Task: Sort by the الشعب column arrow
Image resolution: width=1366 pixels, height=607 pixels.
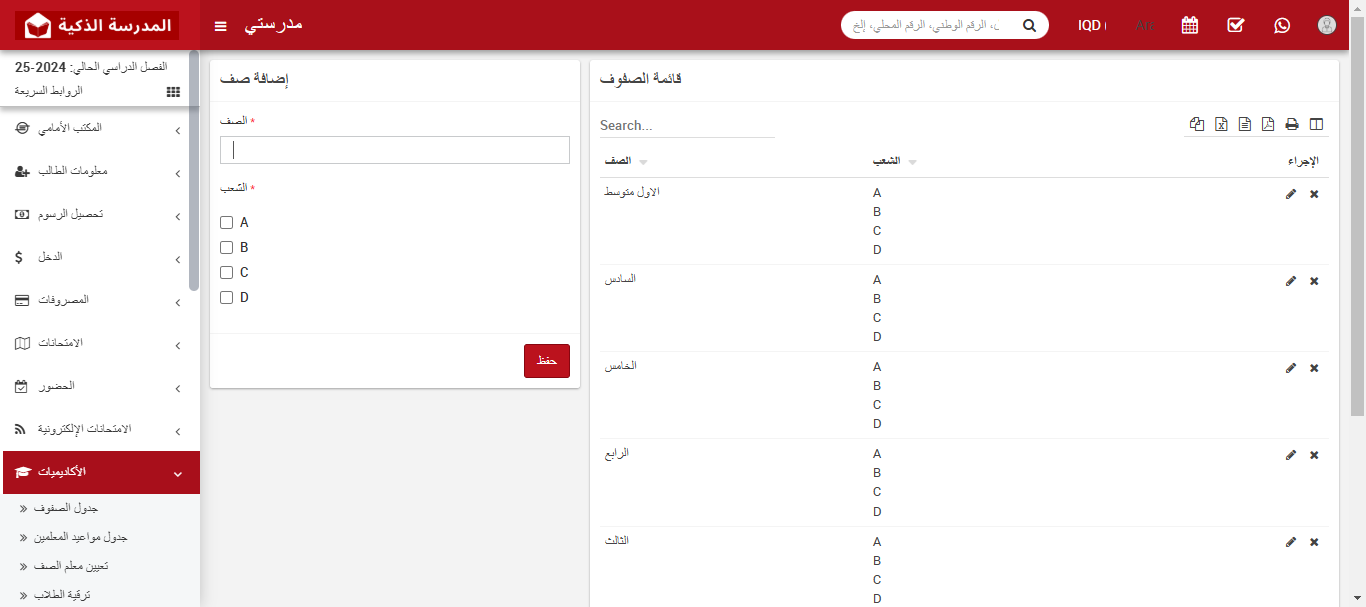Action: pyautogui.click(x=911, y=161)
